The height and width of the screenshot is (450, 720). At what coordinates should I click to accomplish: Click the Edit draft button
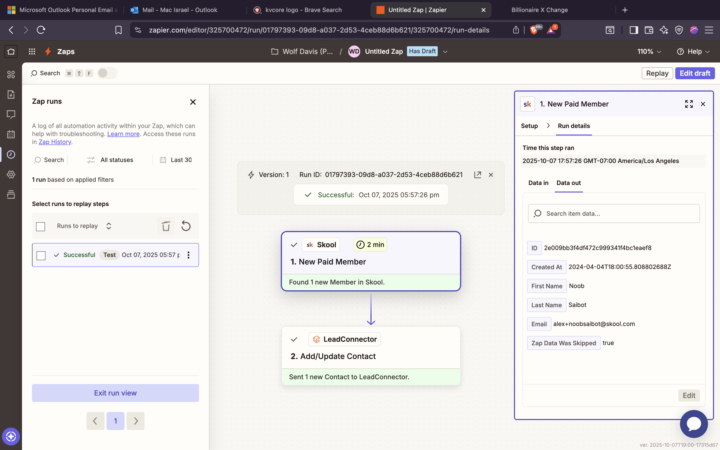pos(694,73)
